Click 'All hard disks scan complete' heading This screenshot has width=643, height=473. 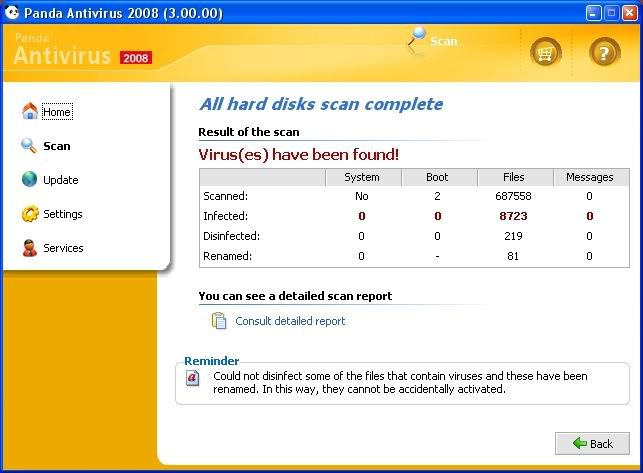(321, 104)
